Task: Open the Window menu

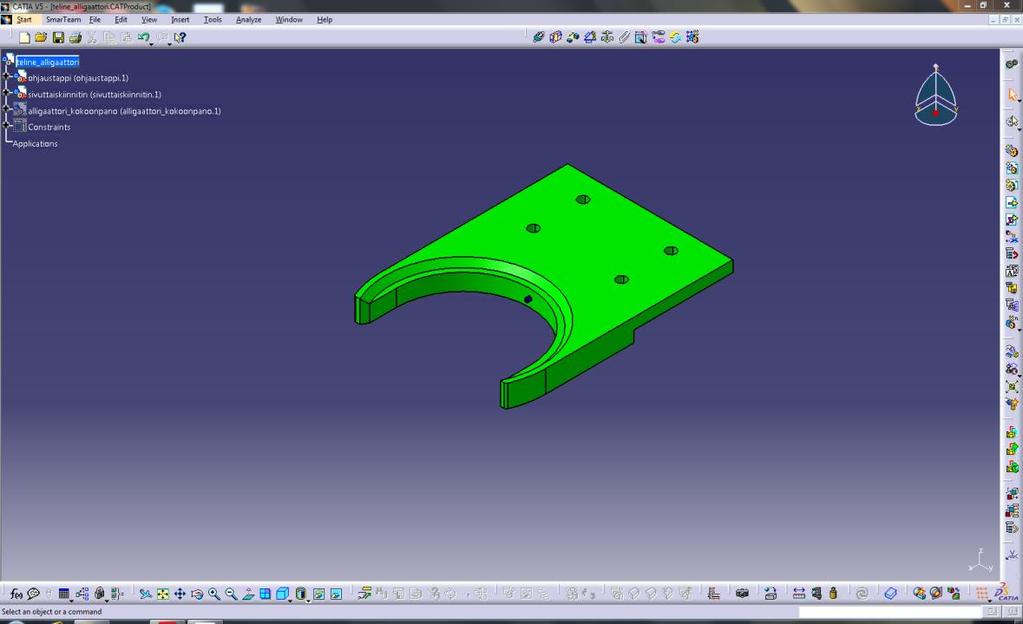Action: 289,20
